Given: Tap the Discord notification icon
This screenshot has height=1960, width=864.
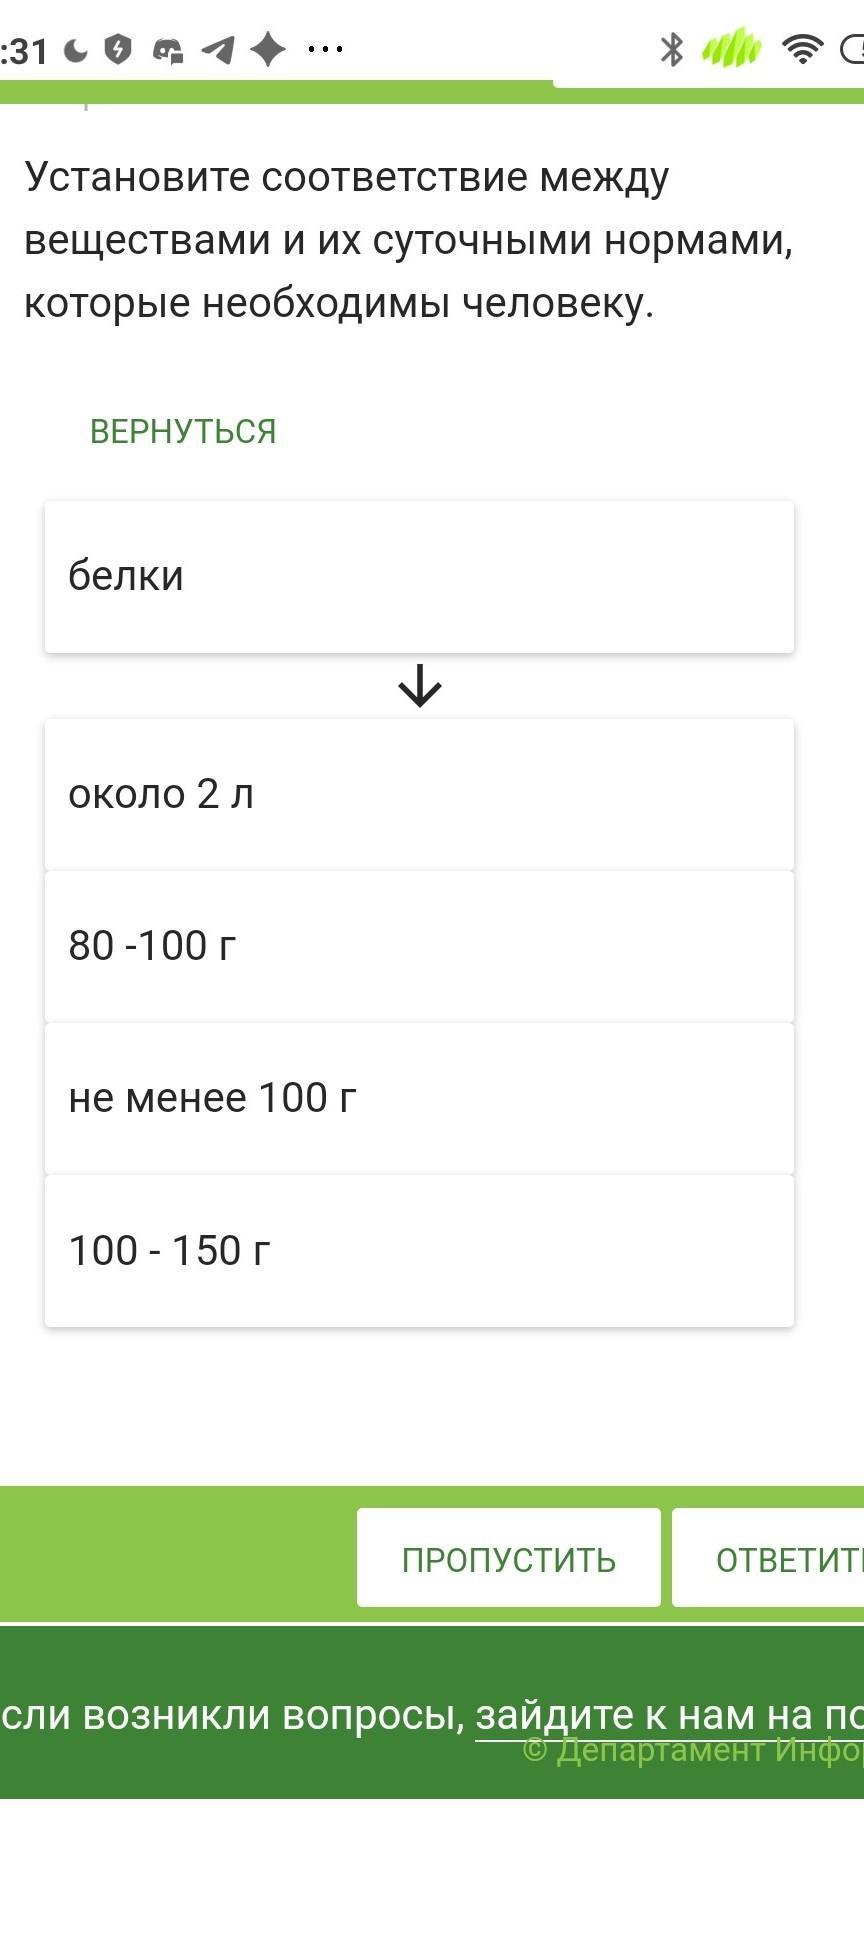Looking at the screenshot, I should tap(167, 50).
